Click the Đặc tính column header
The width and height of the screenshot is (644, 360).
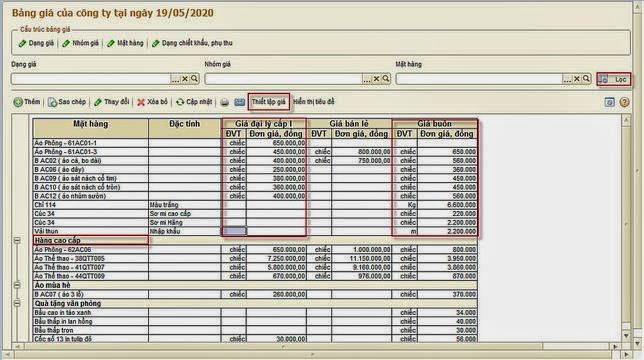pos(184,128)
